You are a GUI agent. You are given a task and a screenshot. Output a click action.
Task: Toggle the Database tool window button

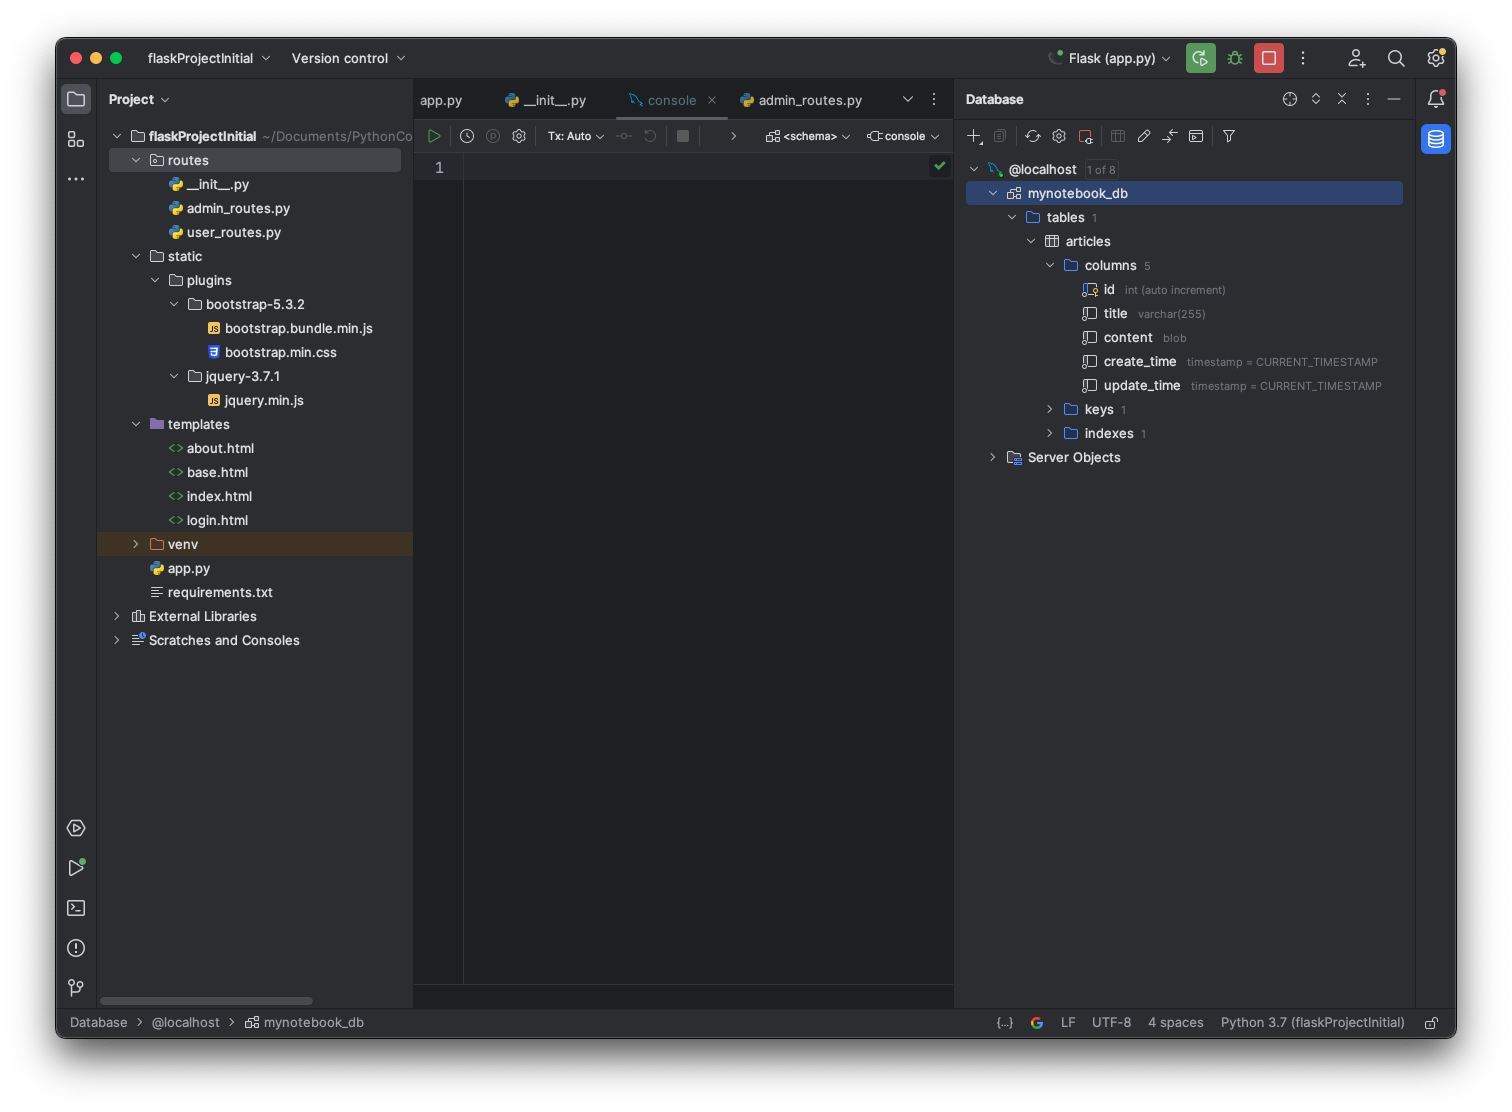coord(1436,139)
